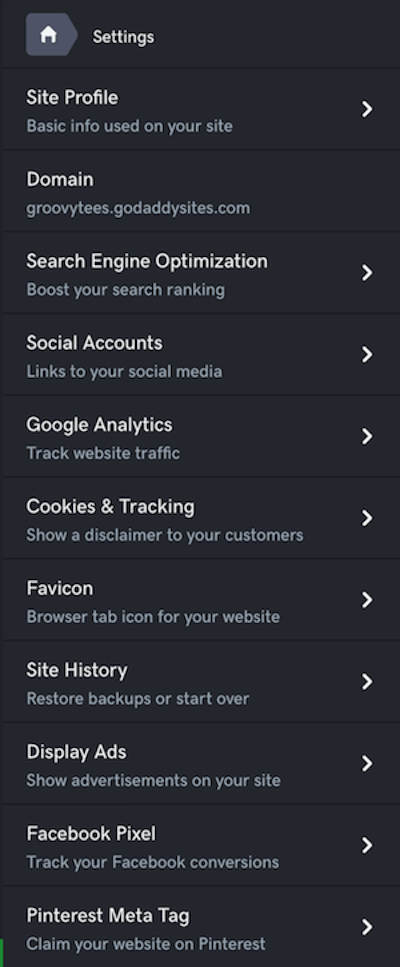Screen dimensions: 400x967
Task: Click arrow icon for Cookies & Tracking
Action: (x=367, y=518)
